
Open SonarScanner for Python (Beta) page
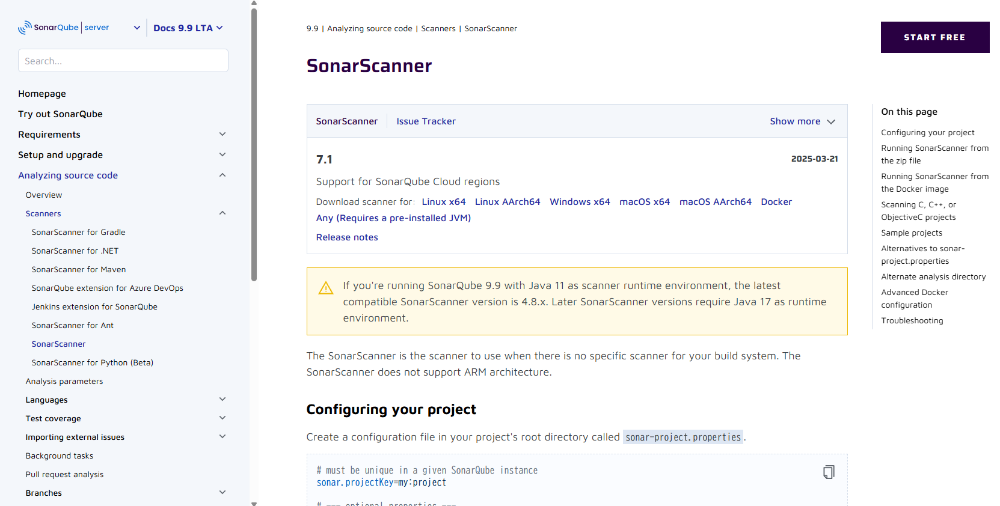pos(92,362)
